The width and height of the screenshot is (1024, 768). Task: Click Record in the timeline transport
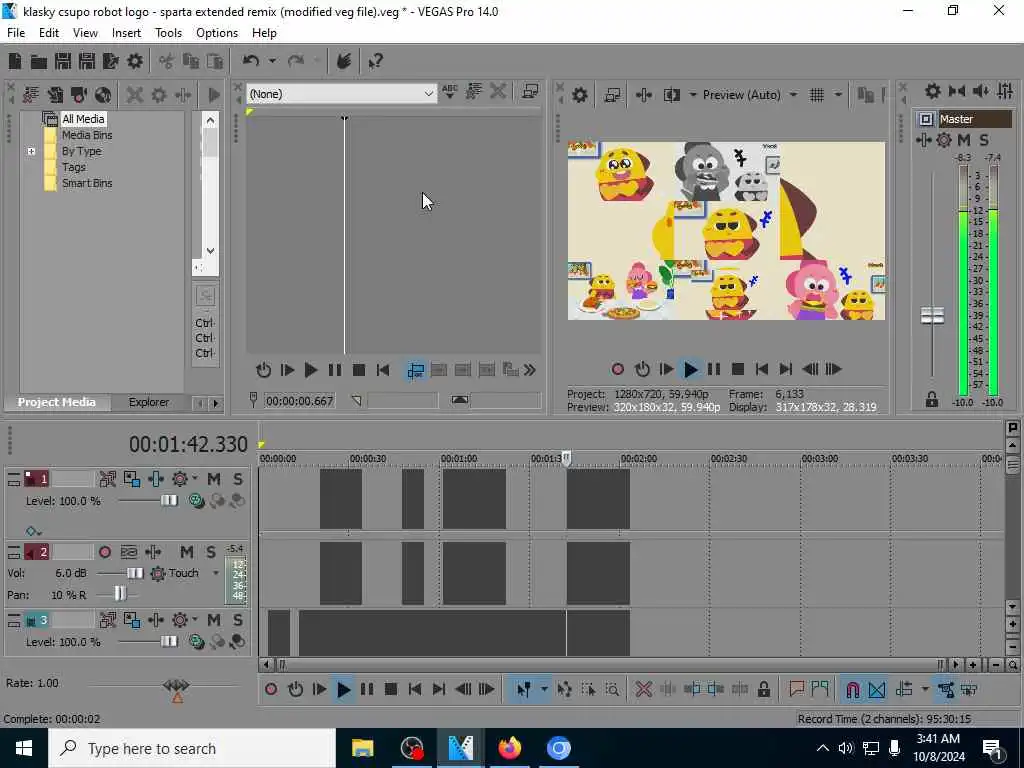click(271, 690)
